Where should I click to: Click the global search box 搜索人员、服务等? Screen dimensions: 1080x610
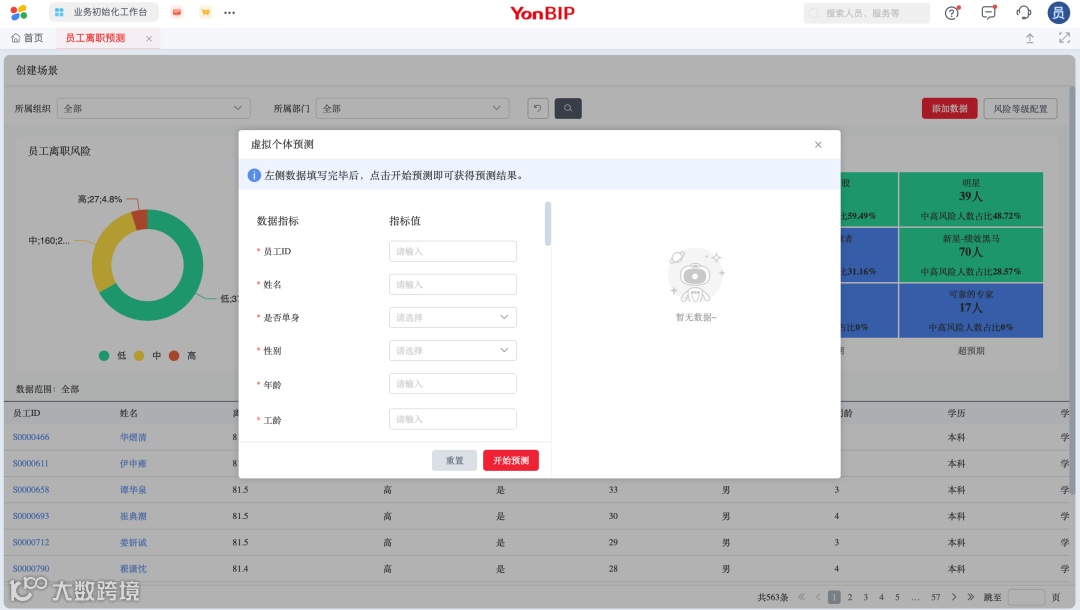point(866,12)
